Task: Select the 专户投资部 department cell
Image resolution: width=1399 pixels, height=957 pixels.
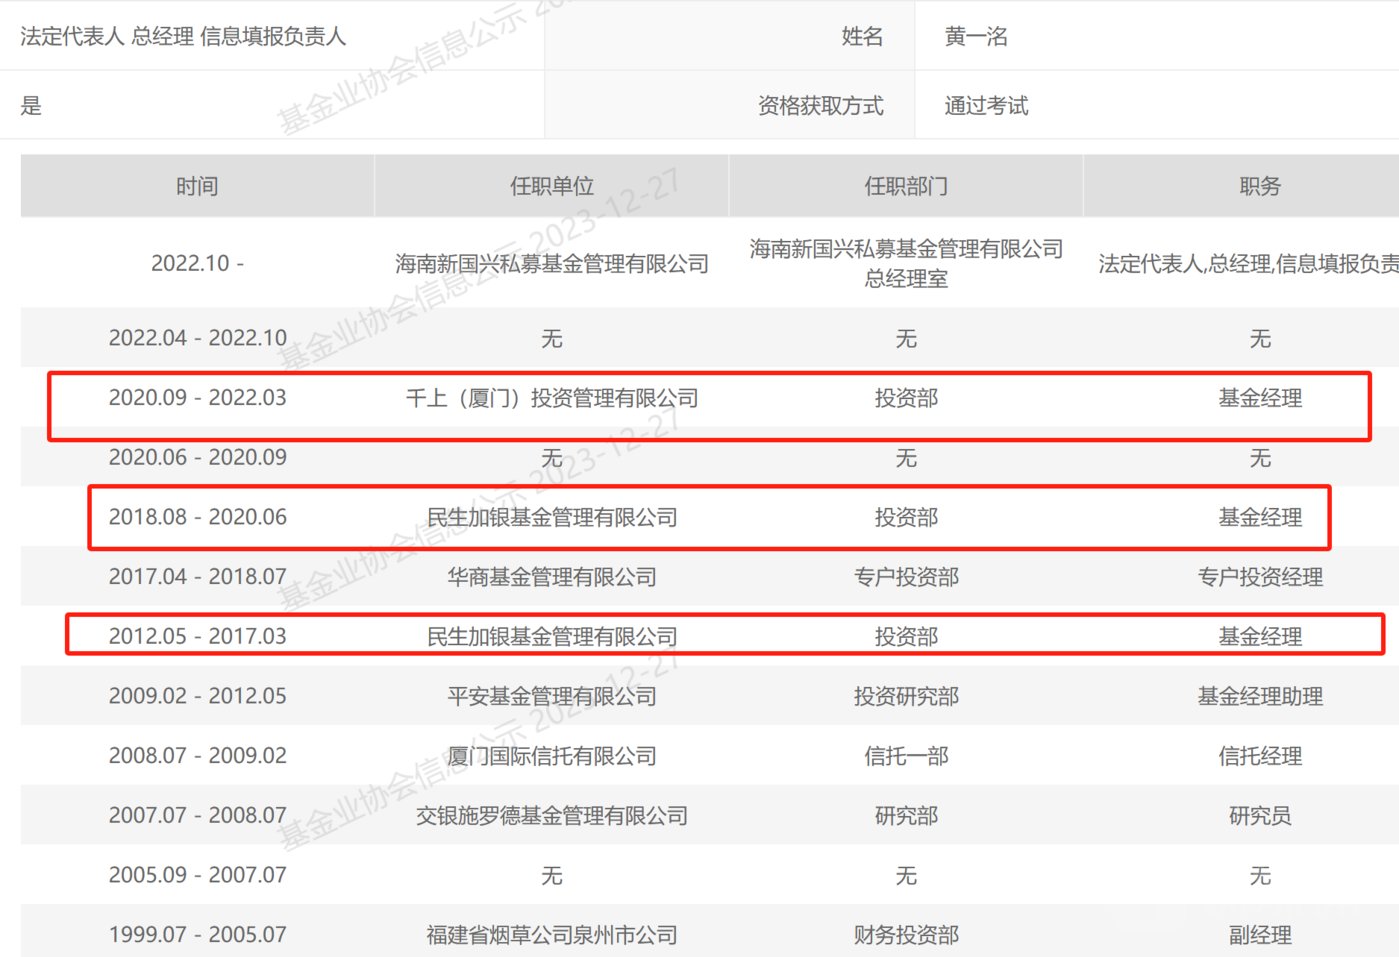Action: coord(906,577)
